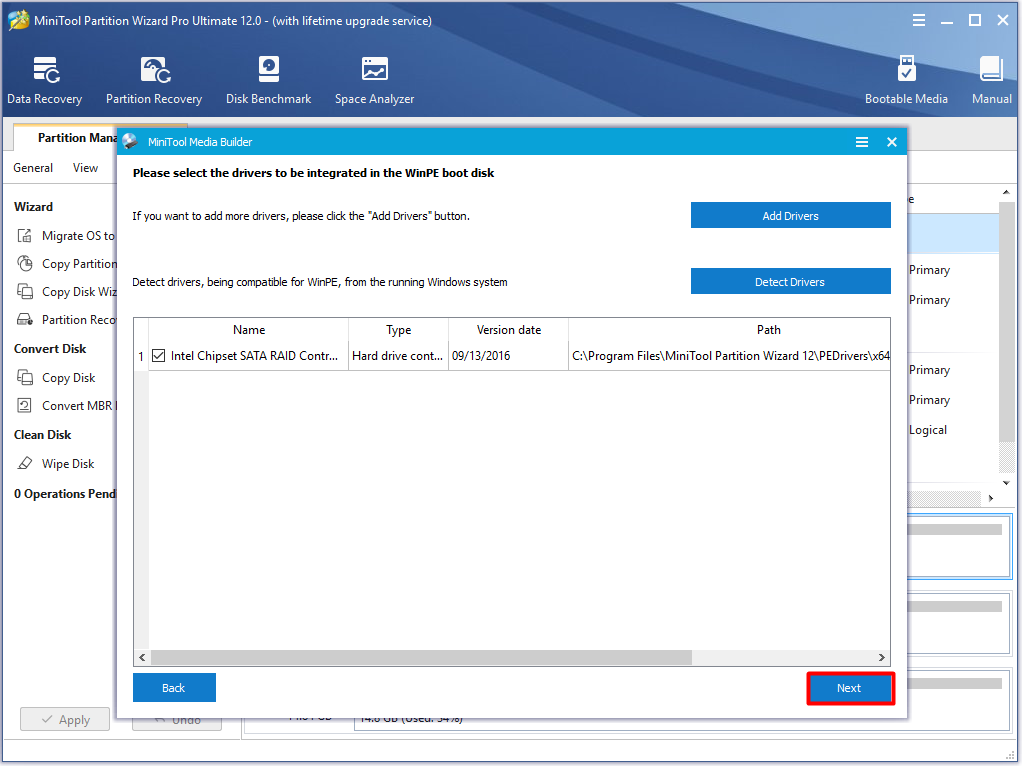Open the Manual
The width and height of the screenshot is (1022, 766).
[991, 81]
